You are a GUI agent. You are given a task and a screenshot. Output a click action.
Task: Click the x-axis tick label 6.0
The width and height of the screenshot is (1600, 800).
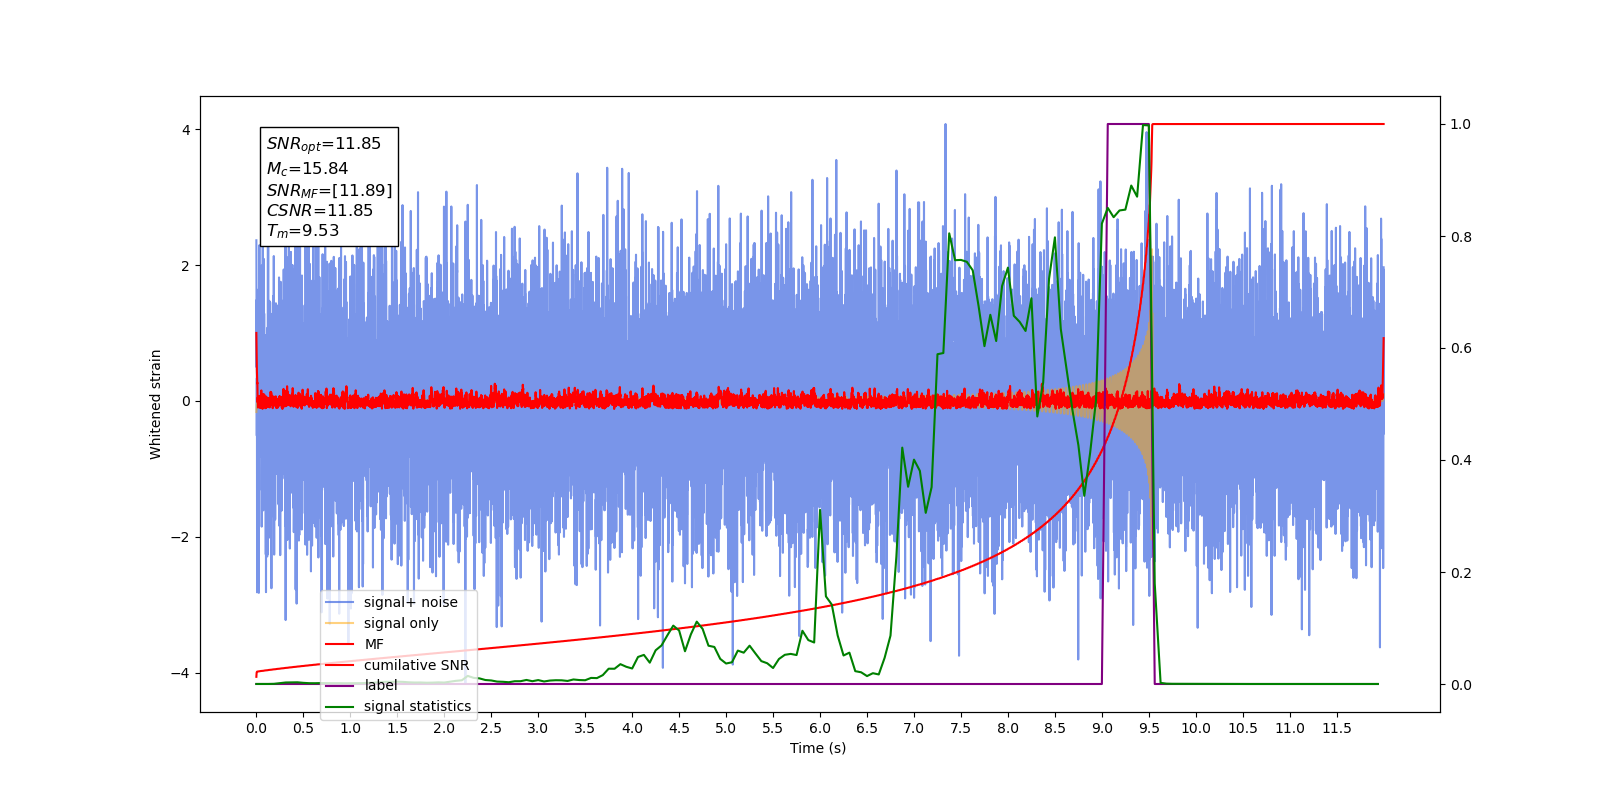820,728
